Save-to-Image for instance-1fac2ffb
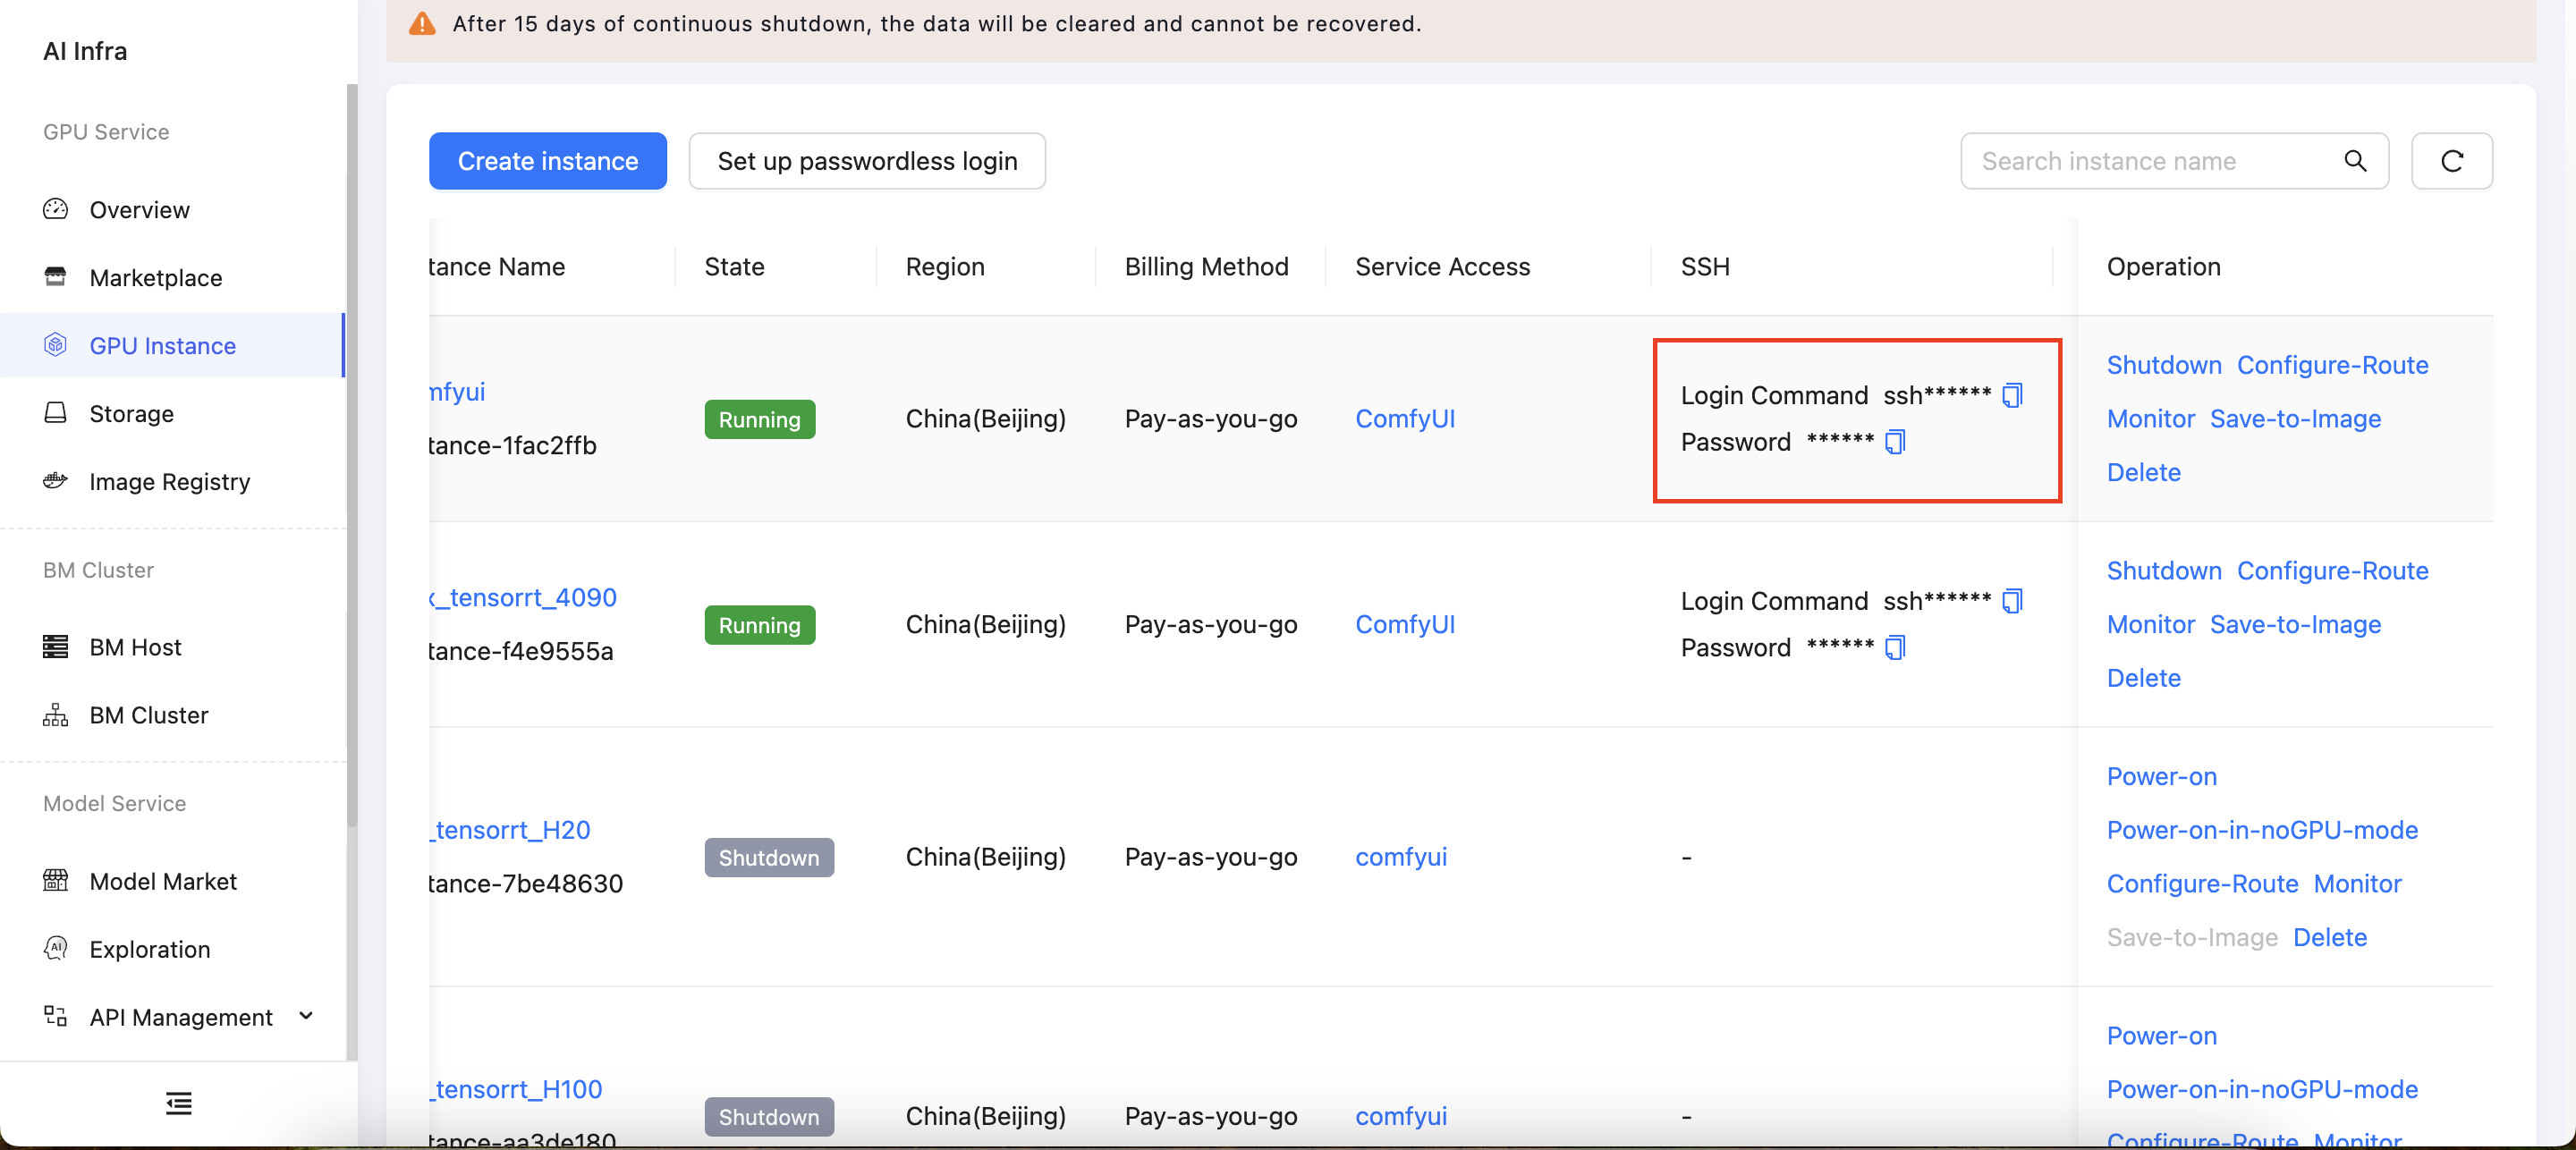This screenshot has height=1150, width=2576. click(x=2295, y=419)
